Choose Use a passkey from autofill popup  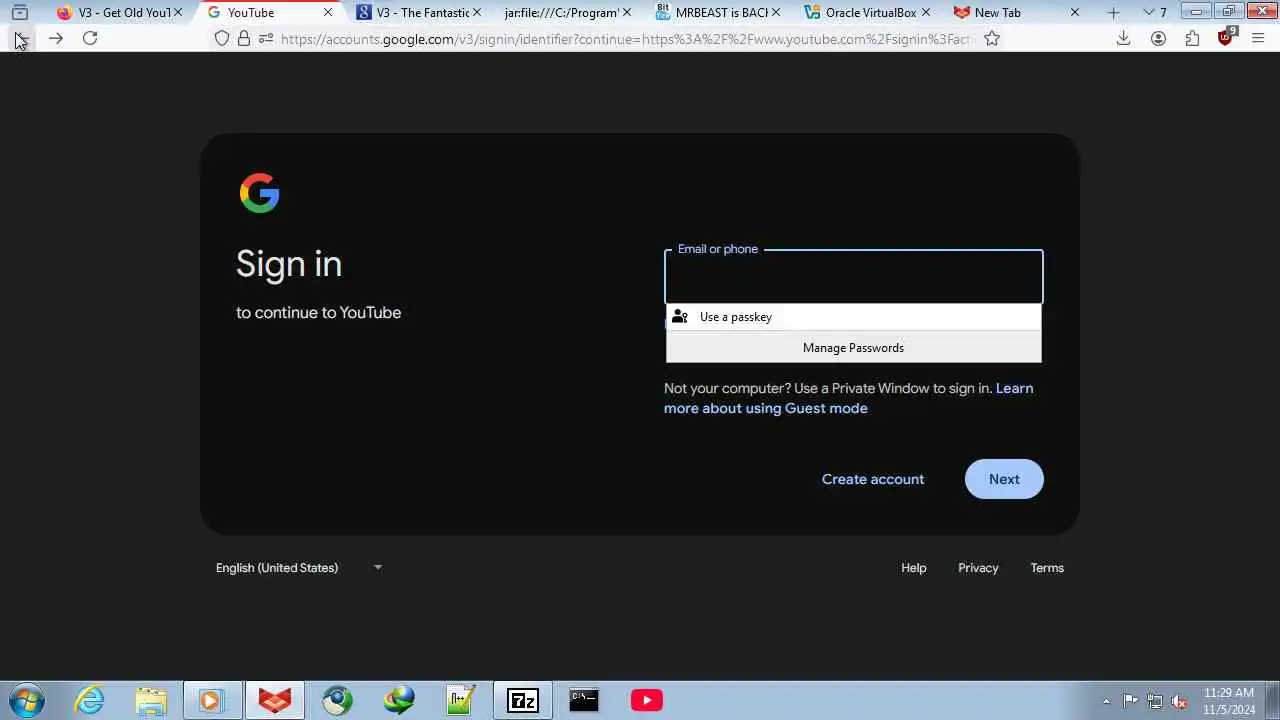(854, 317)
